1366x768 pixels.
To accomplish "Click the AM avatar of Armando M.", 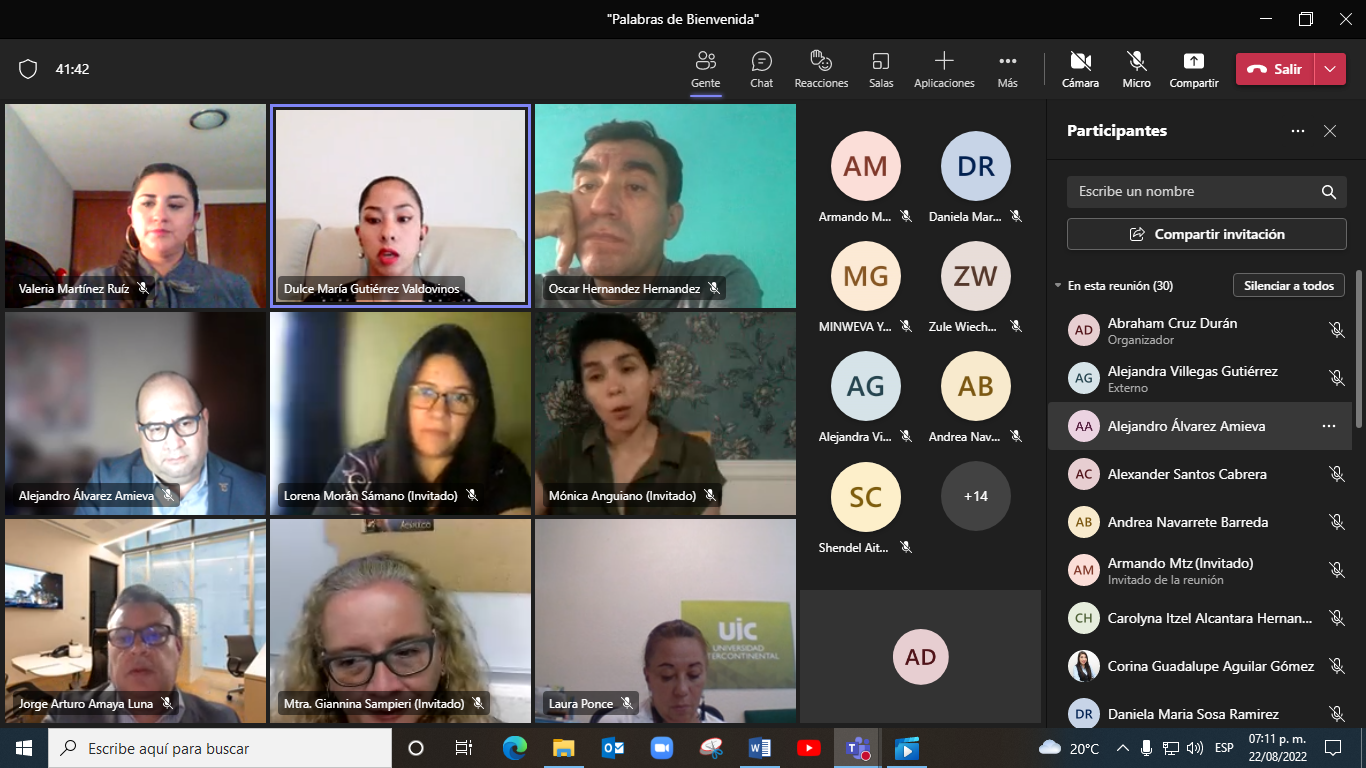I will pos(866,166).
